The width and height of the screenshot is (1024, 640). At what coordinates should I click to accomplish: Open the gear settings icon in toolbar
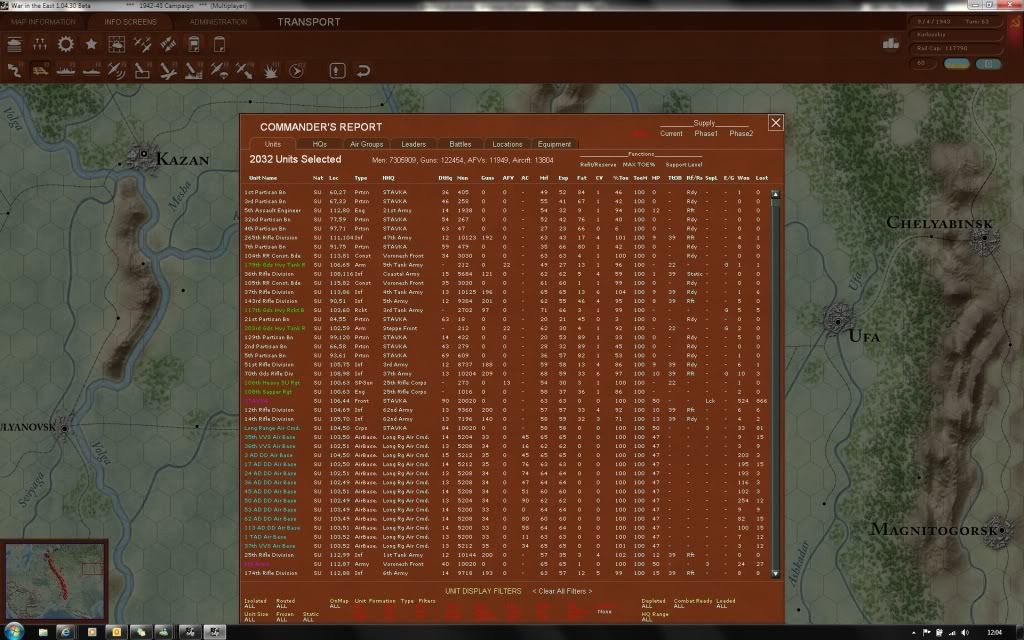pos(66,44)
